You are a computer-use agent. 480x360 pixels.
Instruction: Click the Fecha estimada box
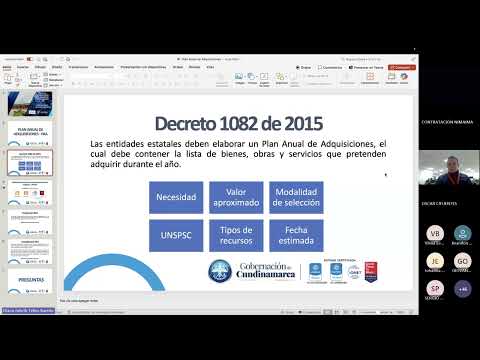(x=296, y=235)
